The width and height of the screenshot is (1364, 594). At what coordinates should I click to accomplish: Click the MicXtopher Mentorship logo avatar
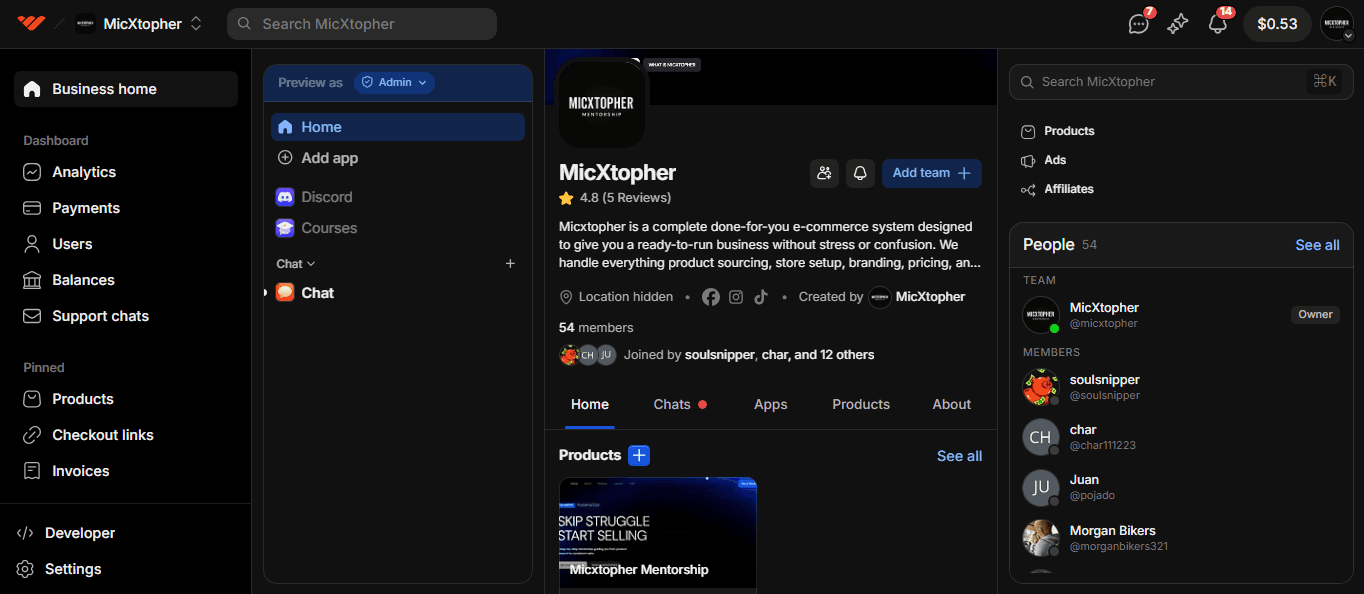601,104
